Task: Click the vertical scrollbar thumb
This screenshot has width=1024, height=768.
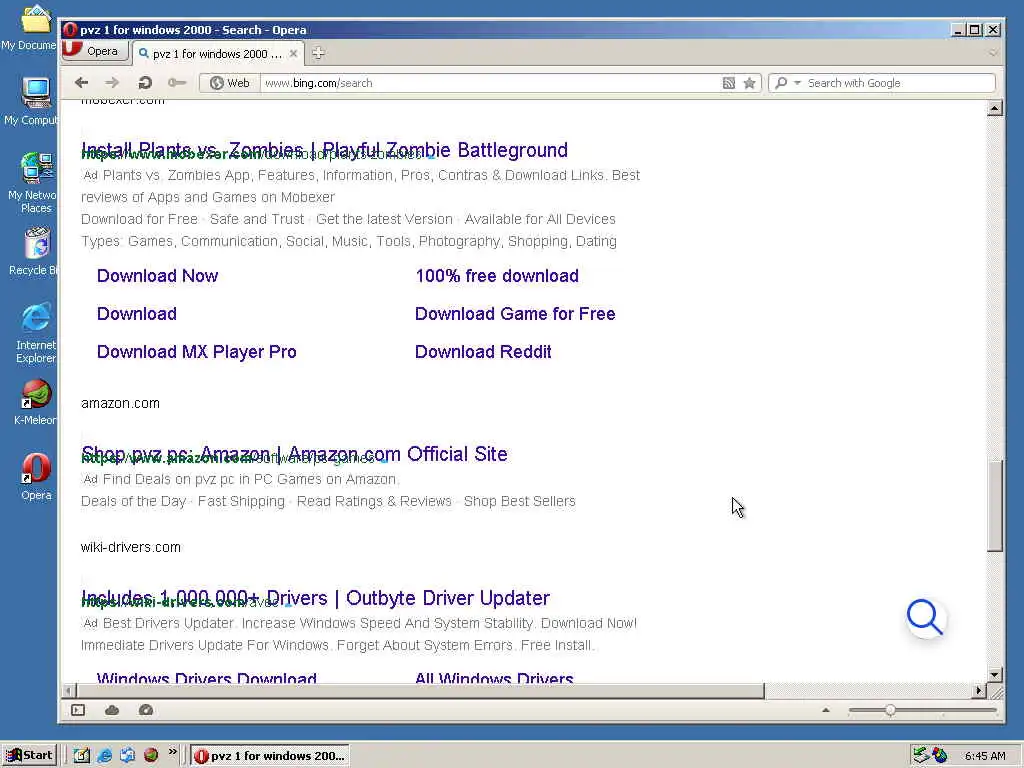Action: click(x=995, y=506)
